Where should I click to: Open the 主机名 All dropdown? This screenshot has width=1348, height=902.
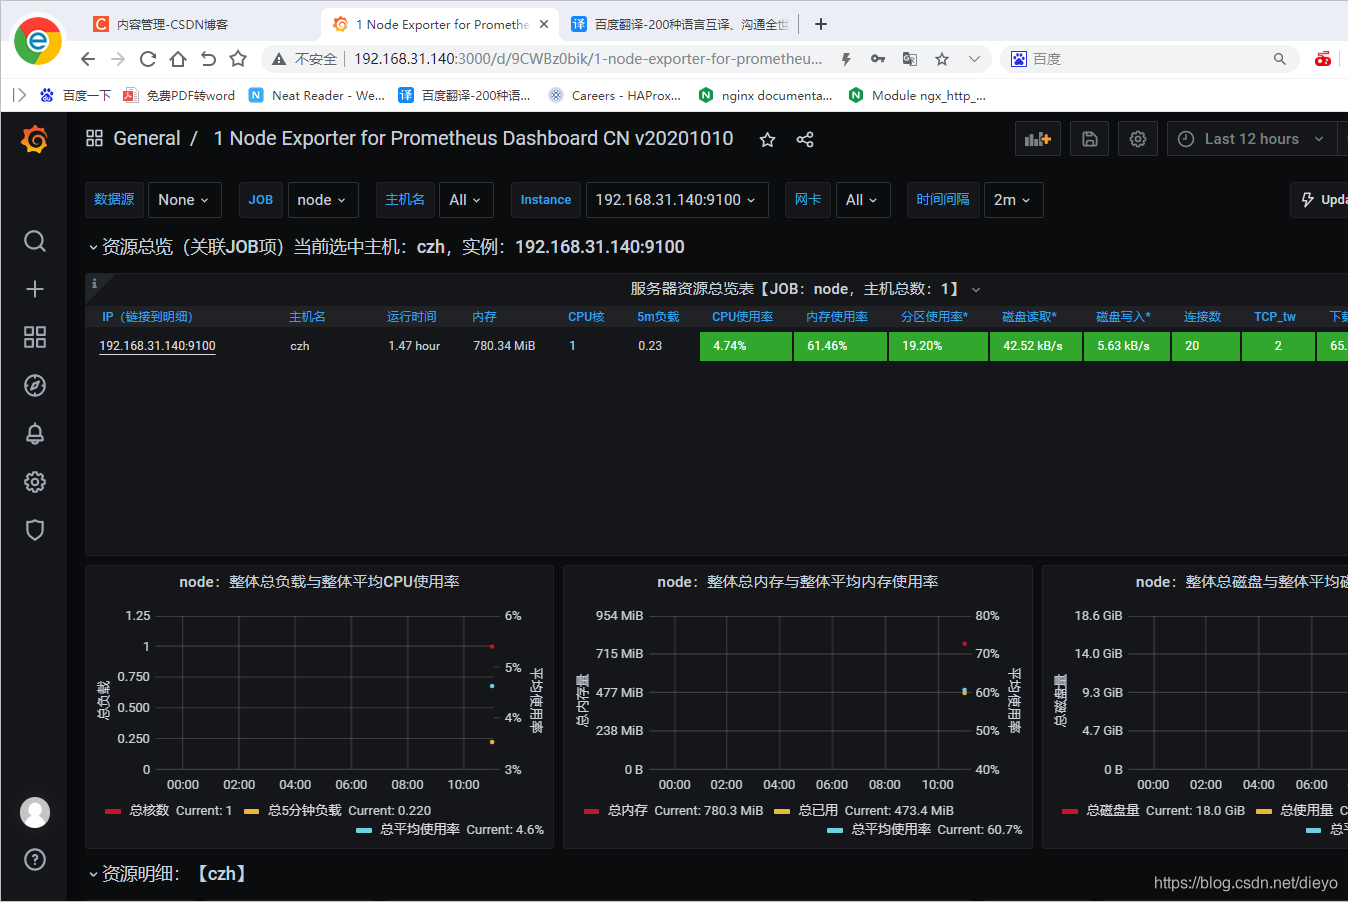click(x=465, y=200)
